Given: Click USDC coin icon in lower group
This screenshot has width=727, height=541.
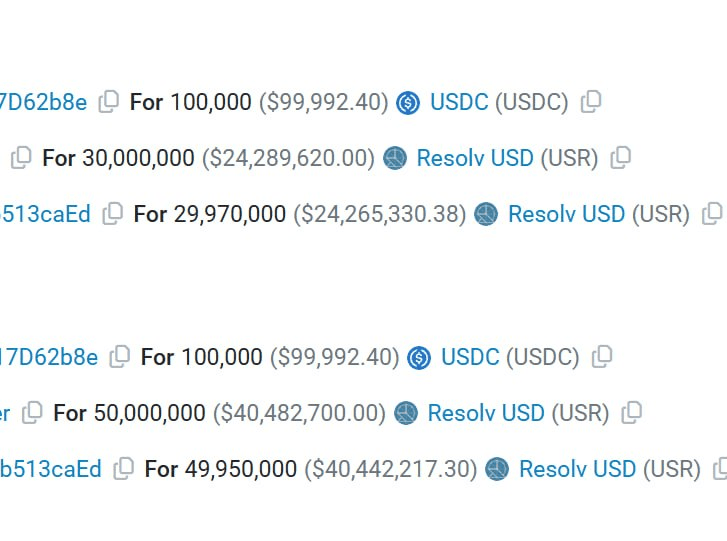Looking at the screenshot, I should click(419, 357).
